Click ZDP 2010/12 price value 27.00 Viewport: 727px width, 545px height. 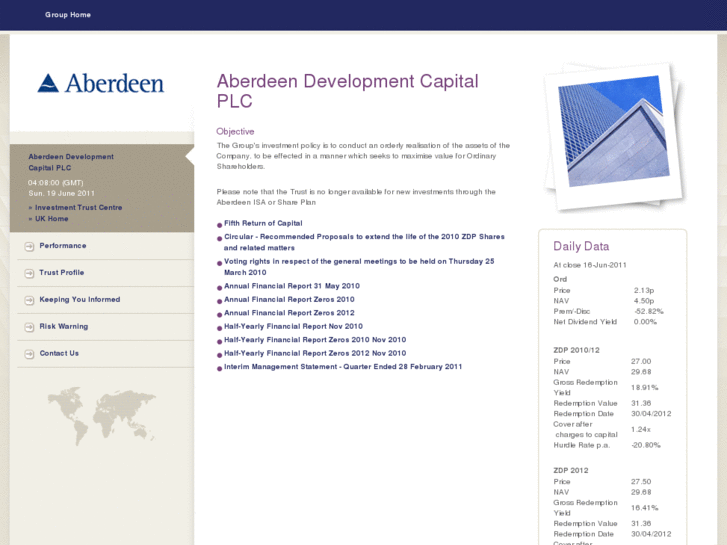(x=641, y=361)
